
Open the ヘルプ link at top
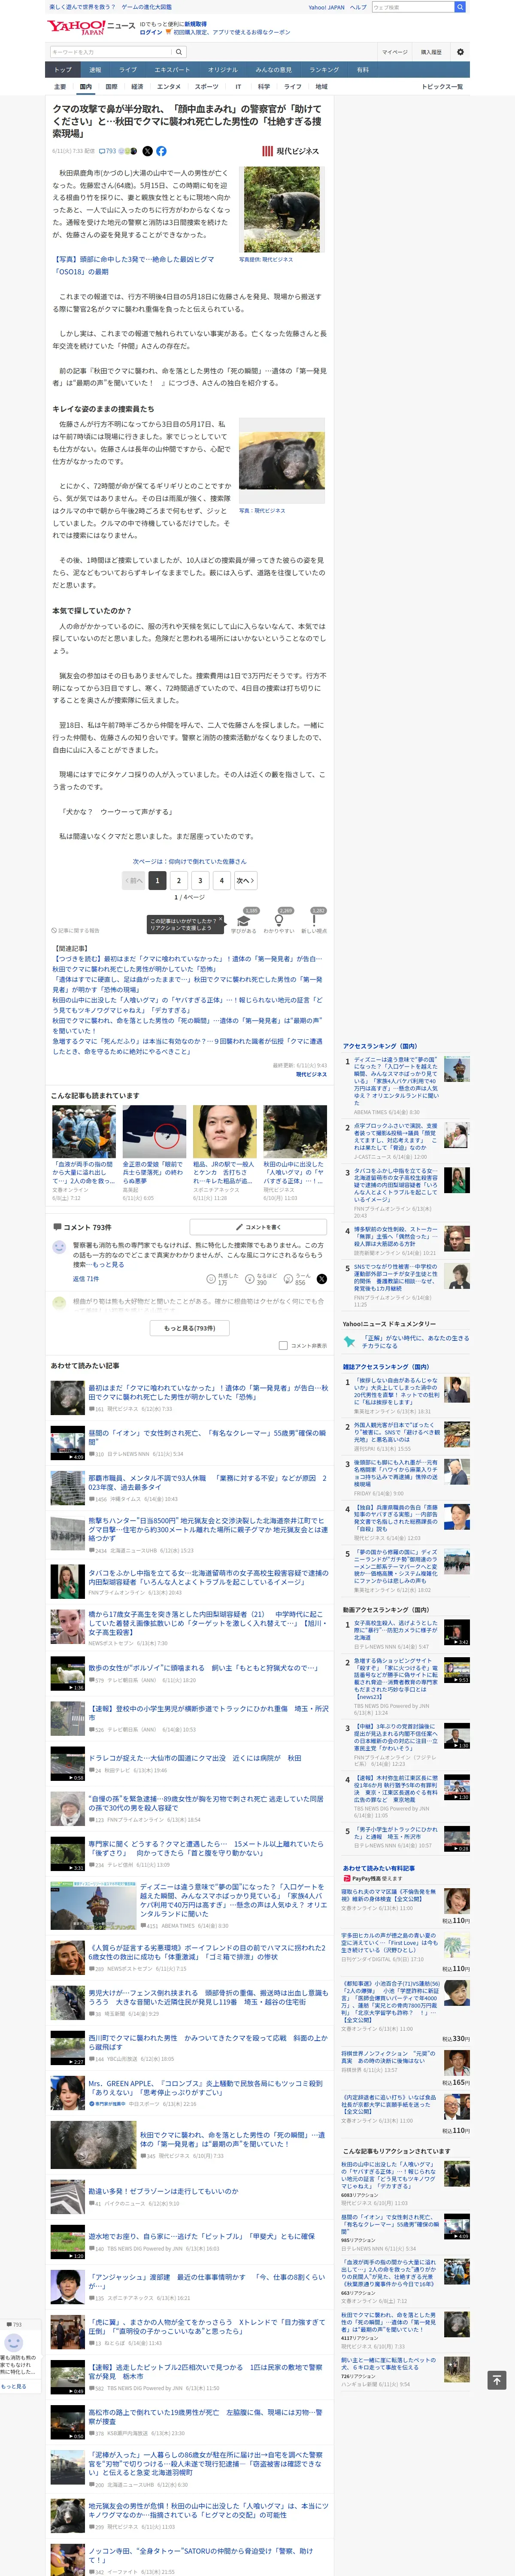coord(358,7)
